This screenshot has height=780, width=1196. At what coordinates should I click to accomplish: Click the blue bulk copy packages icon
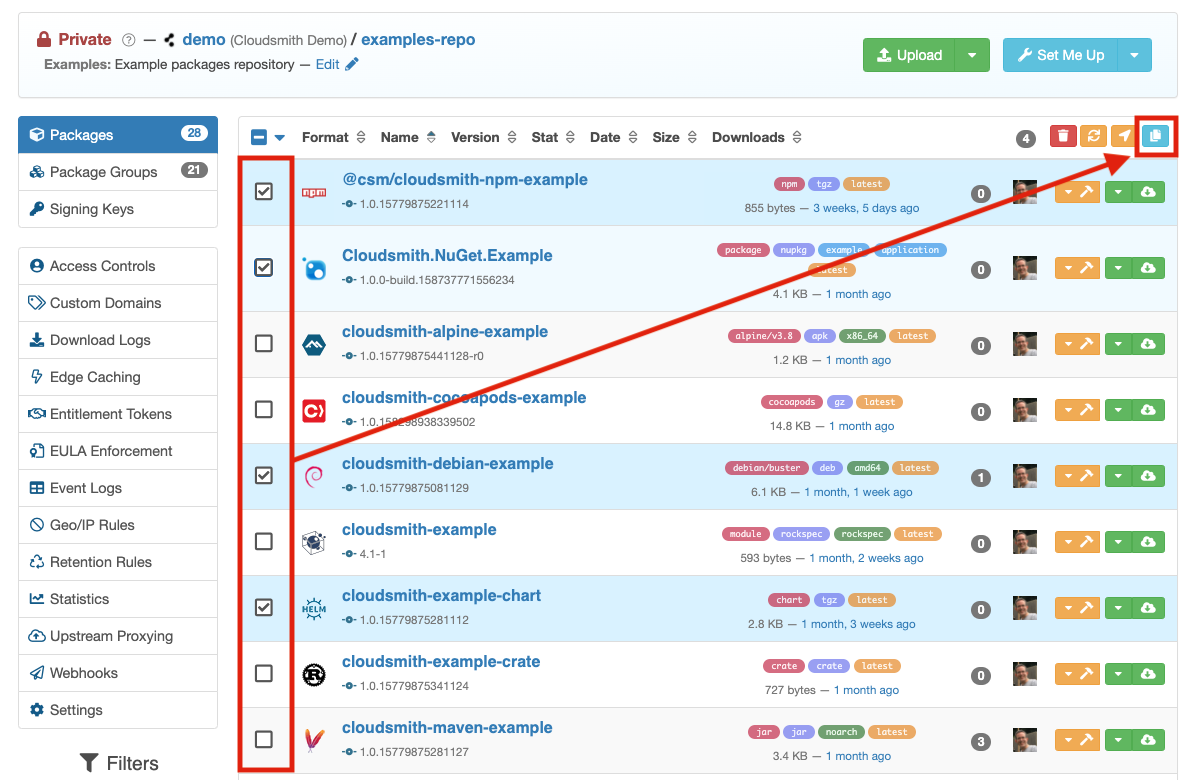[1156, 136]
